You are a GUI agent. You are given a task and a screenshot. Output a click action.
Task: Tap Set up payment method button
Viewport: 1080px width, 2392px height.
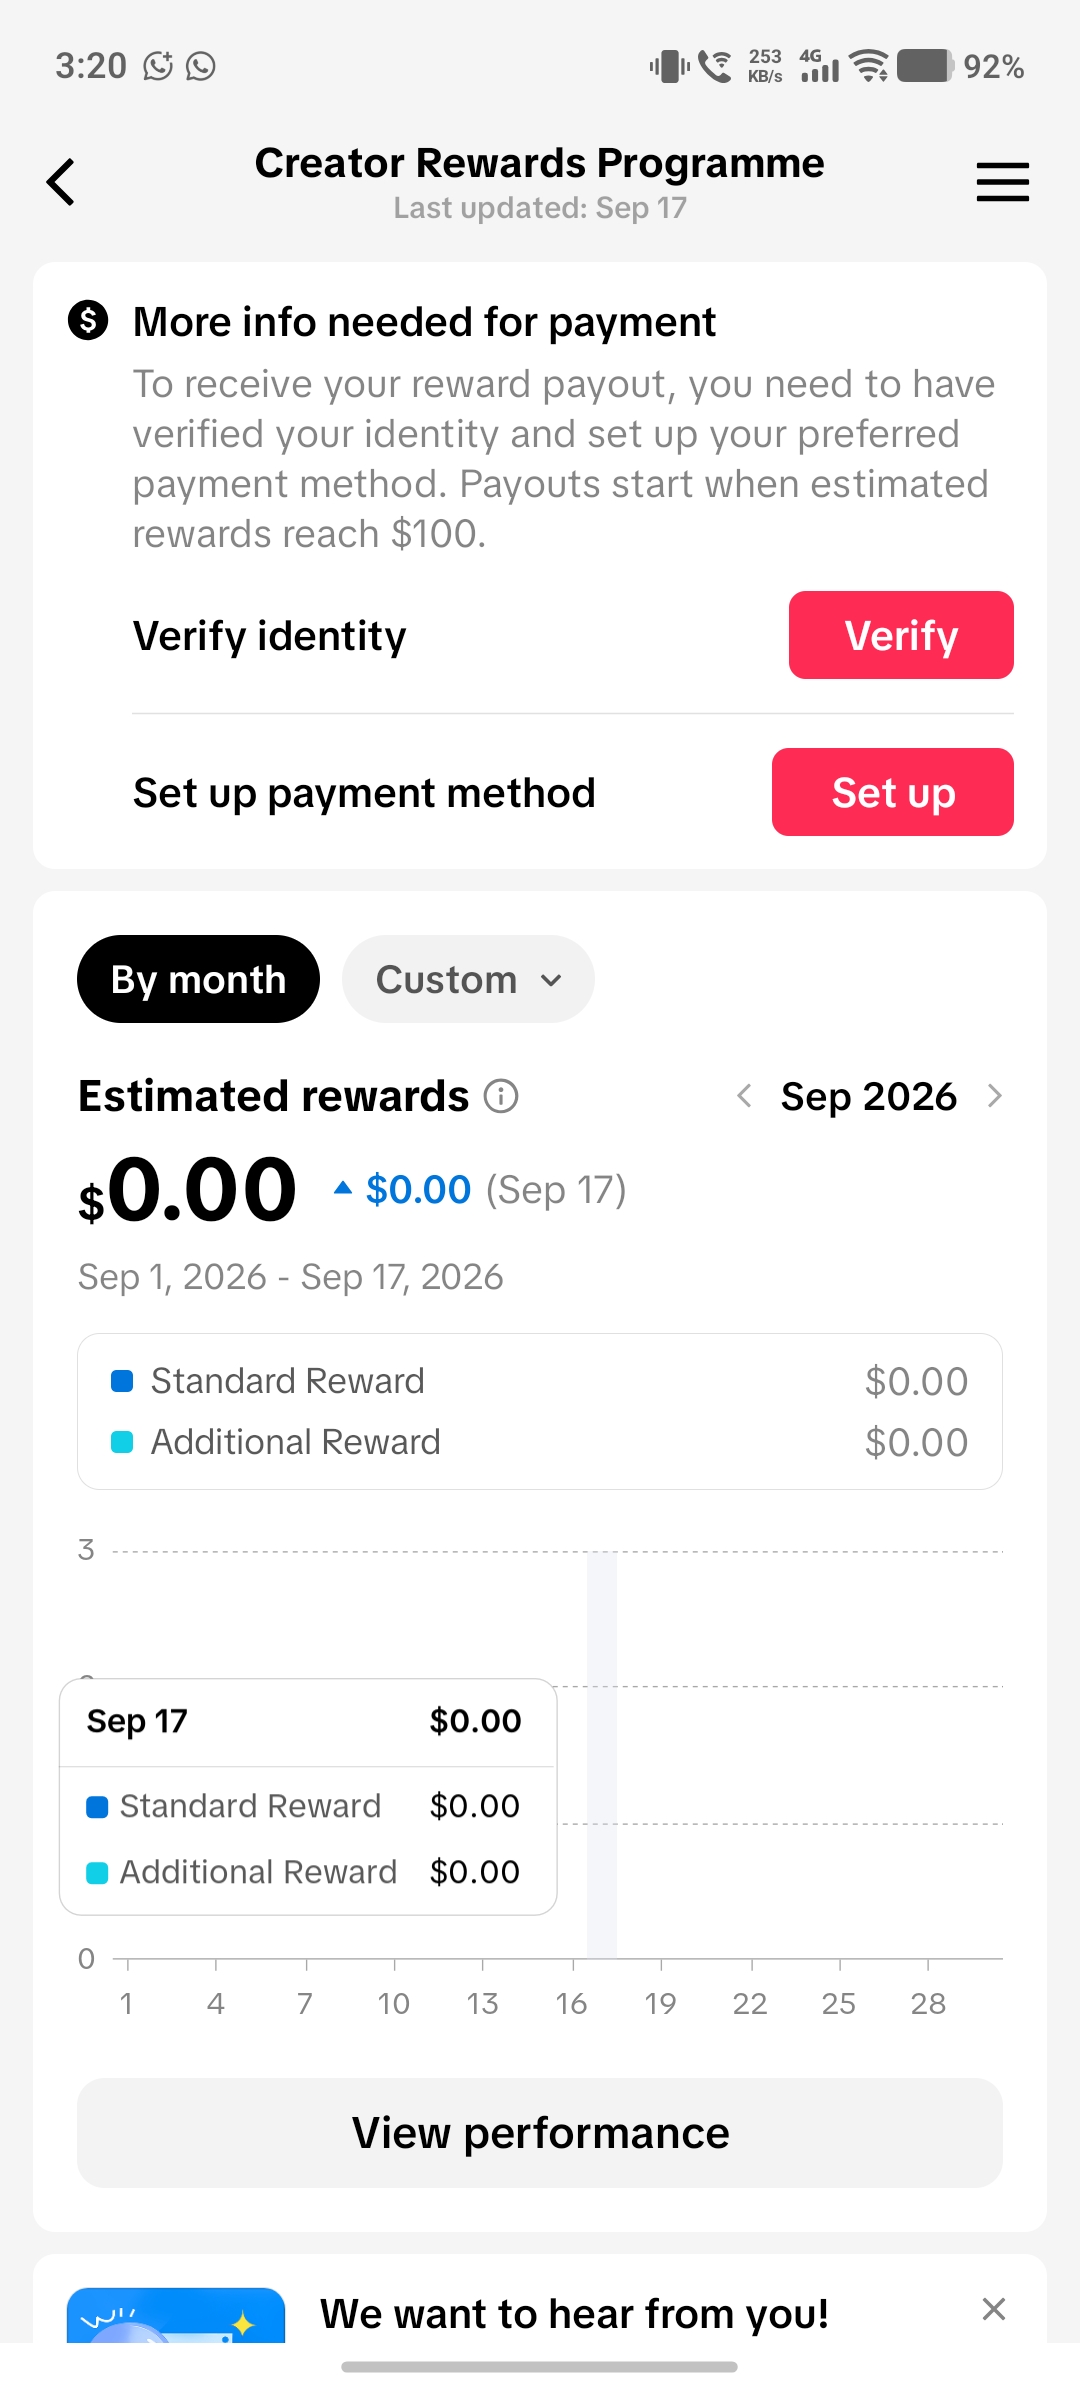[893, 792]
